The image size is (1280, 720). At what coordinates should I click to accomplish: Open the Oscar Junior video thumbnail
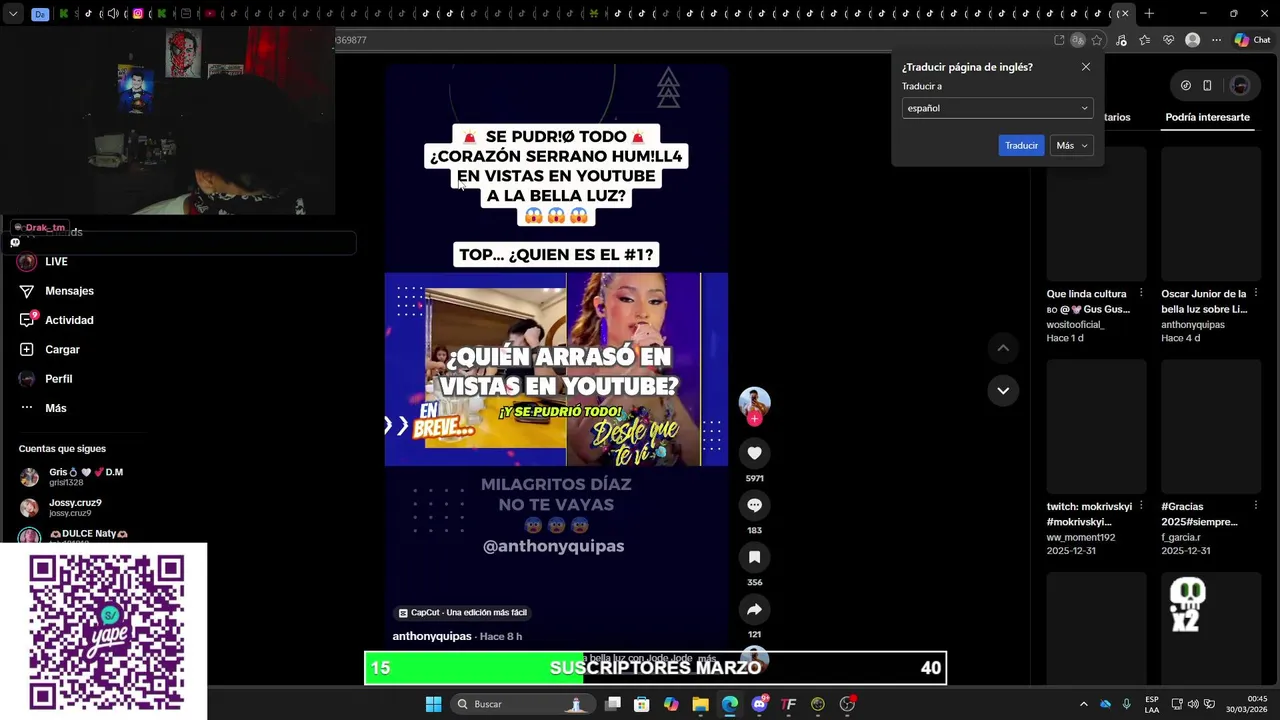(x=1211, y=214)
